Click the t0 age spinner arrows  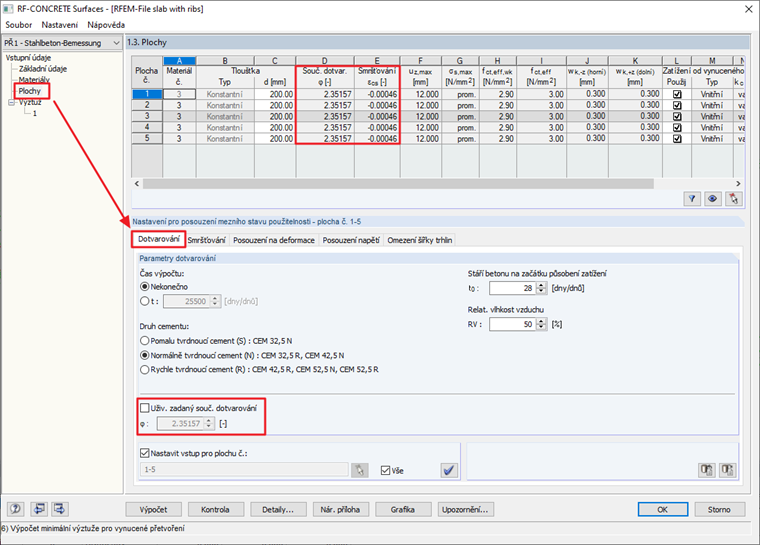pos(542,288)
